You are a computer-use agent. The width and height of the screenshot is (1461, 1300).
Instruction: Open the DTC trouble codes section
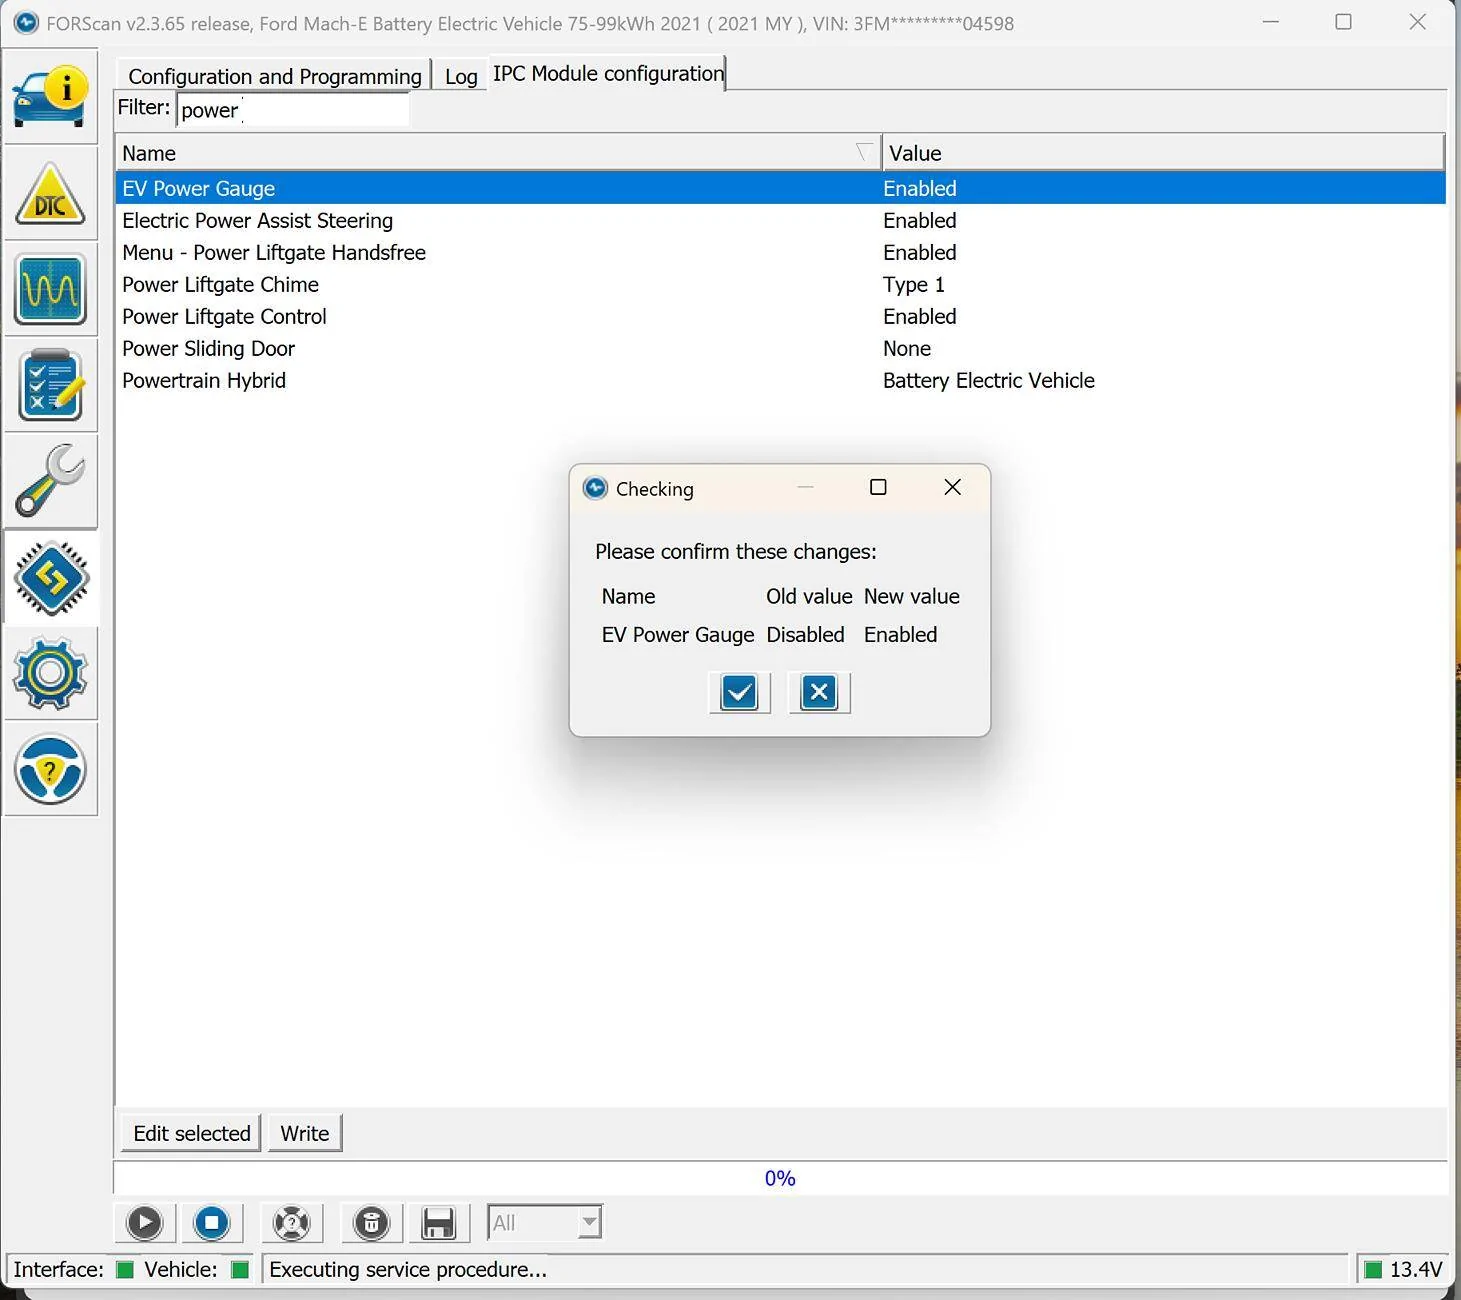tap(50, 193)
